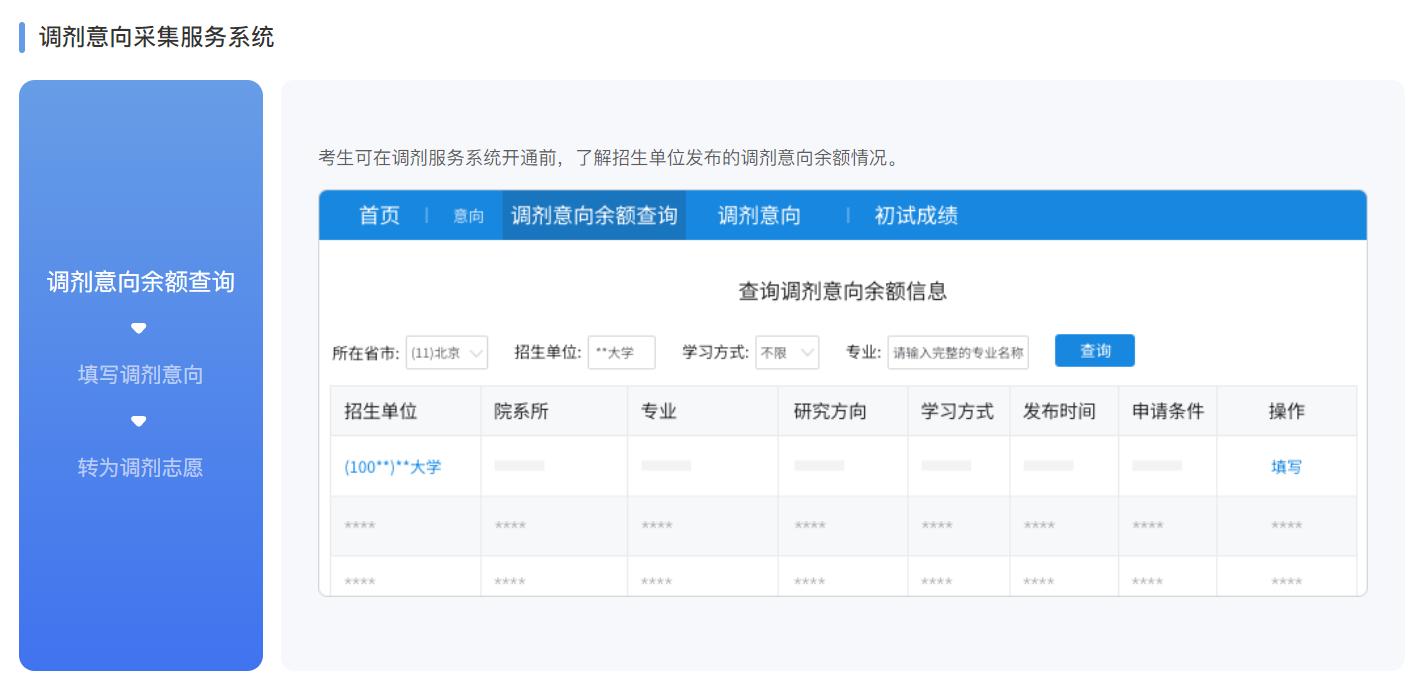Select 调剂意向余额查询 in left sidebar
1412x680 pixels.
tap(141, 282)
